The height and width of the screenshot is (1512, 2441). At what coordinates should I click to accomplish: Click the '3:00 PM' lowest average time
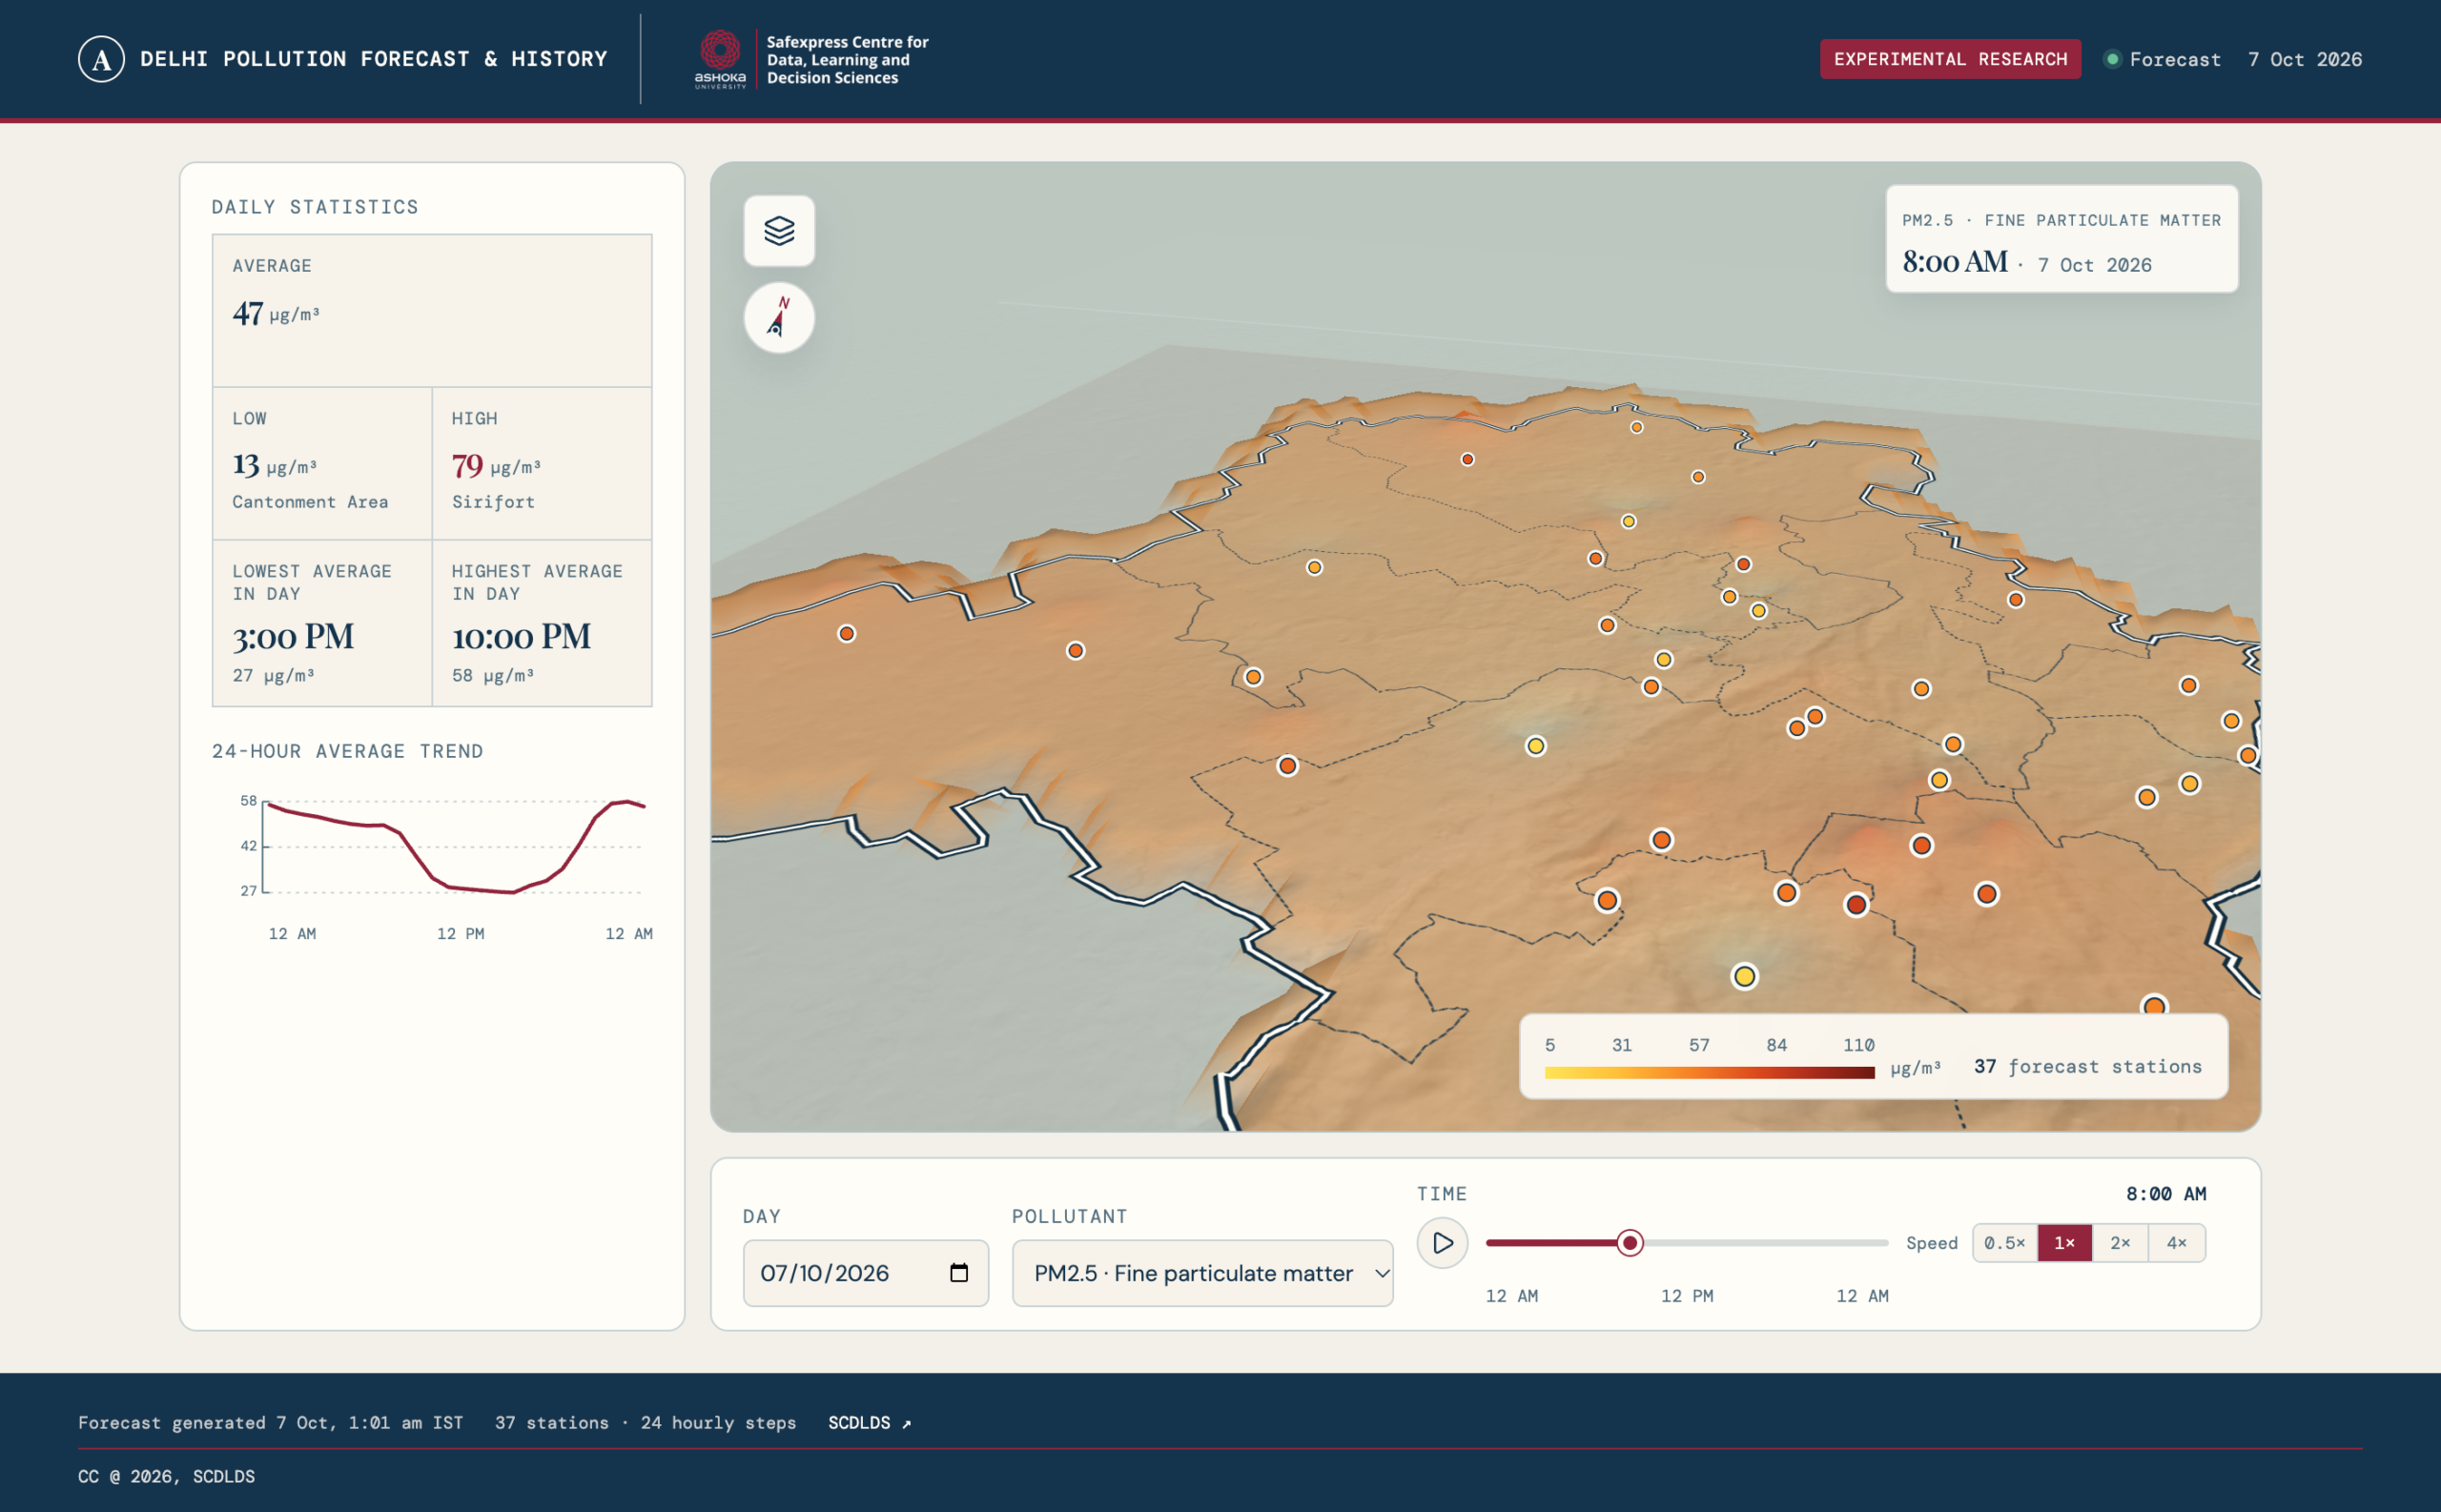[x=293, y=637]
